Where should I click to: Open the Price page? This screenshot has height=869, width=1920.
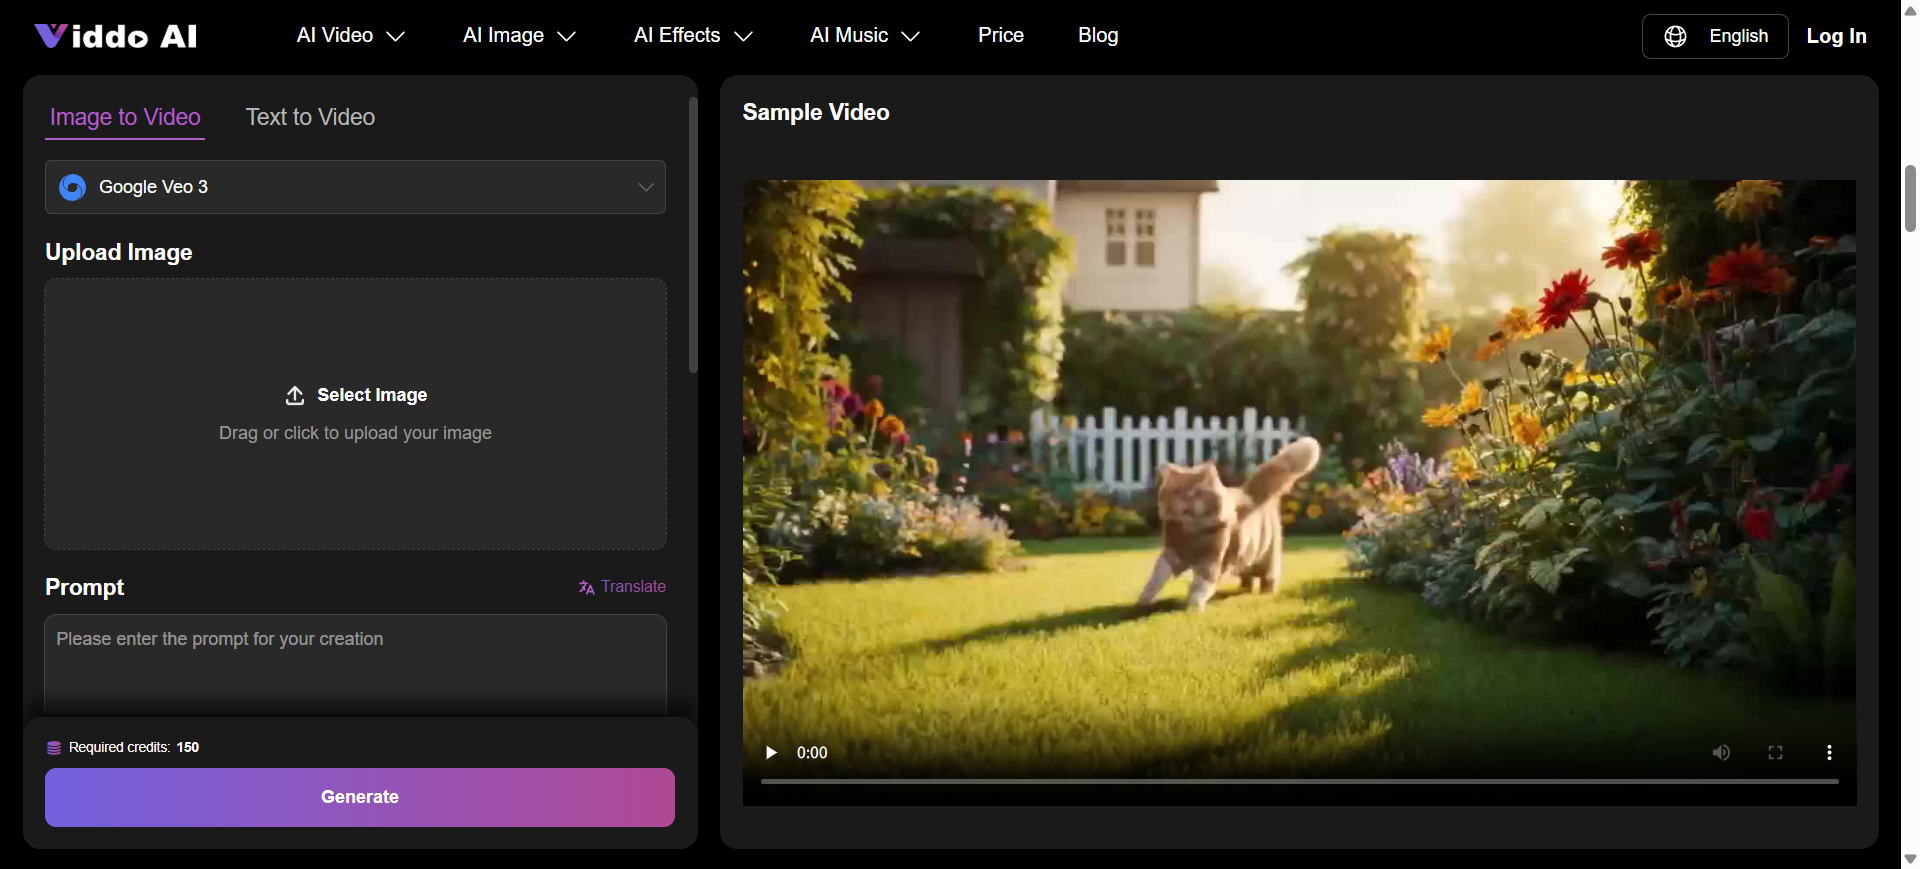click(1001, 36)
